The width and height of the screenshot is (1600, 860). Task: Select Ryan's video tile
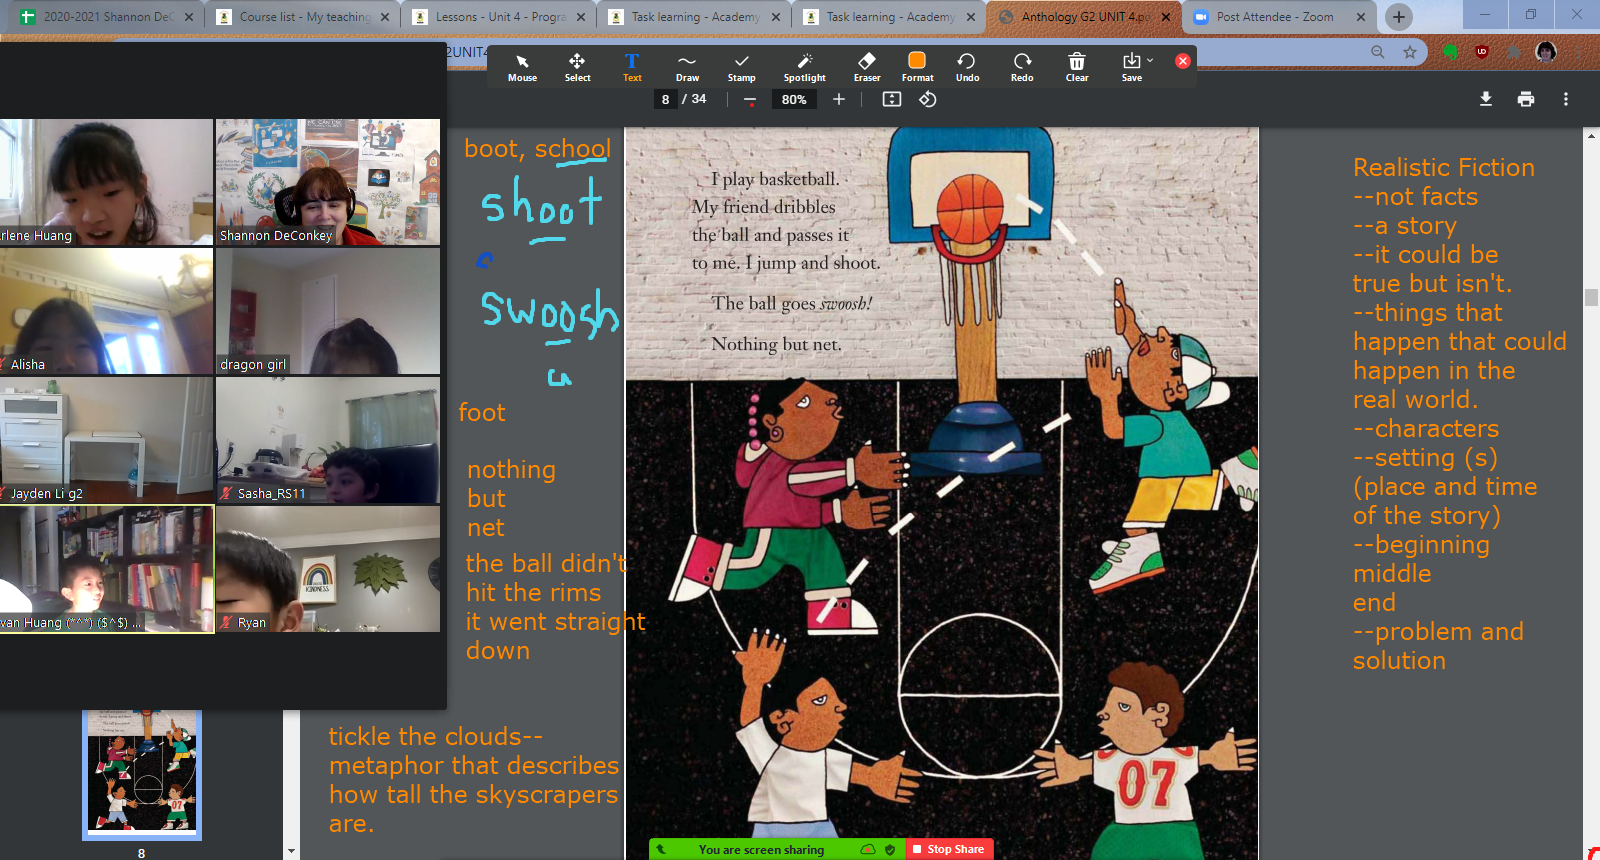(328, 569)
